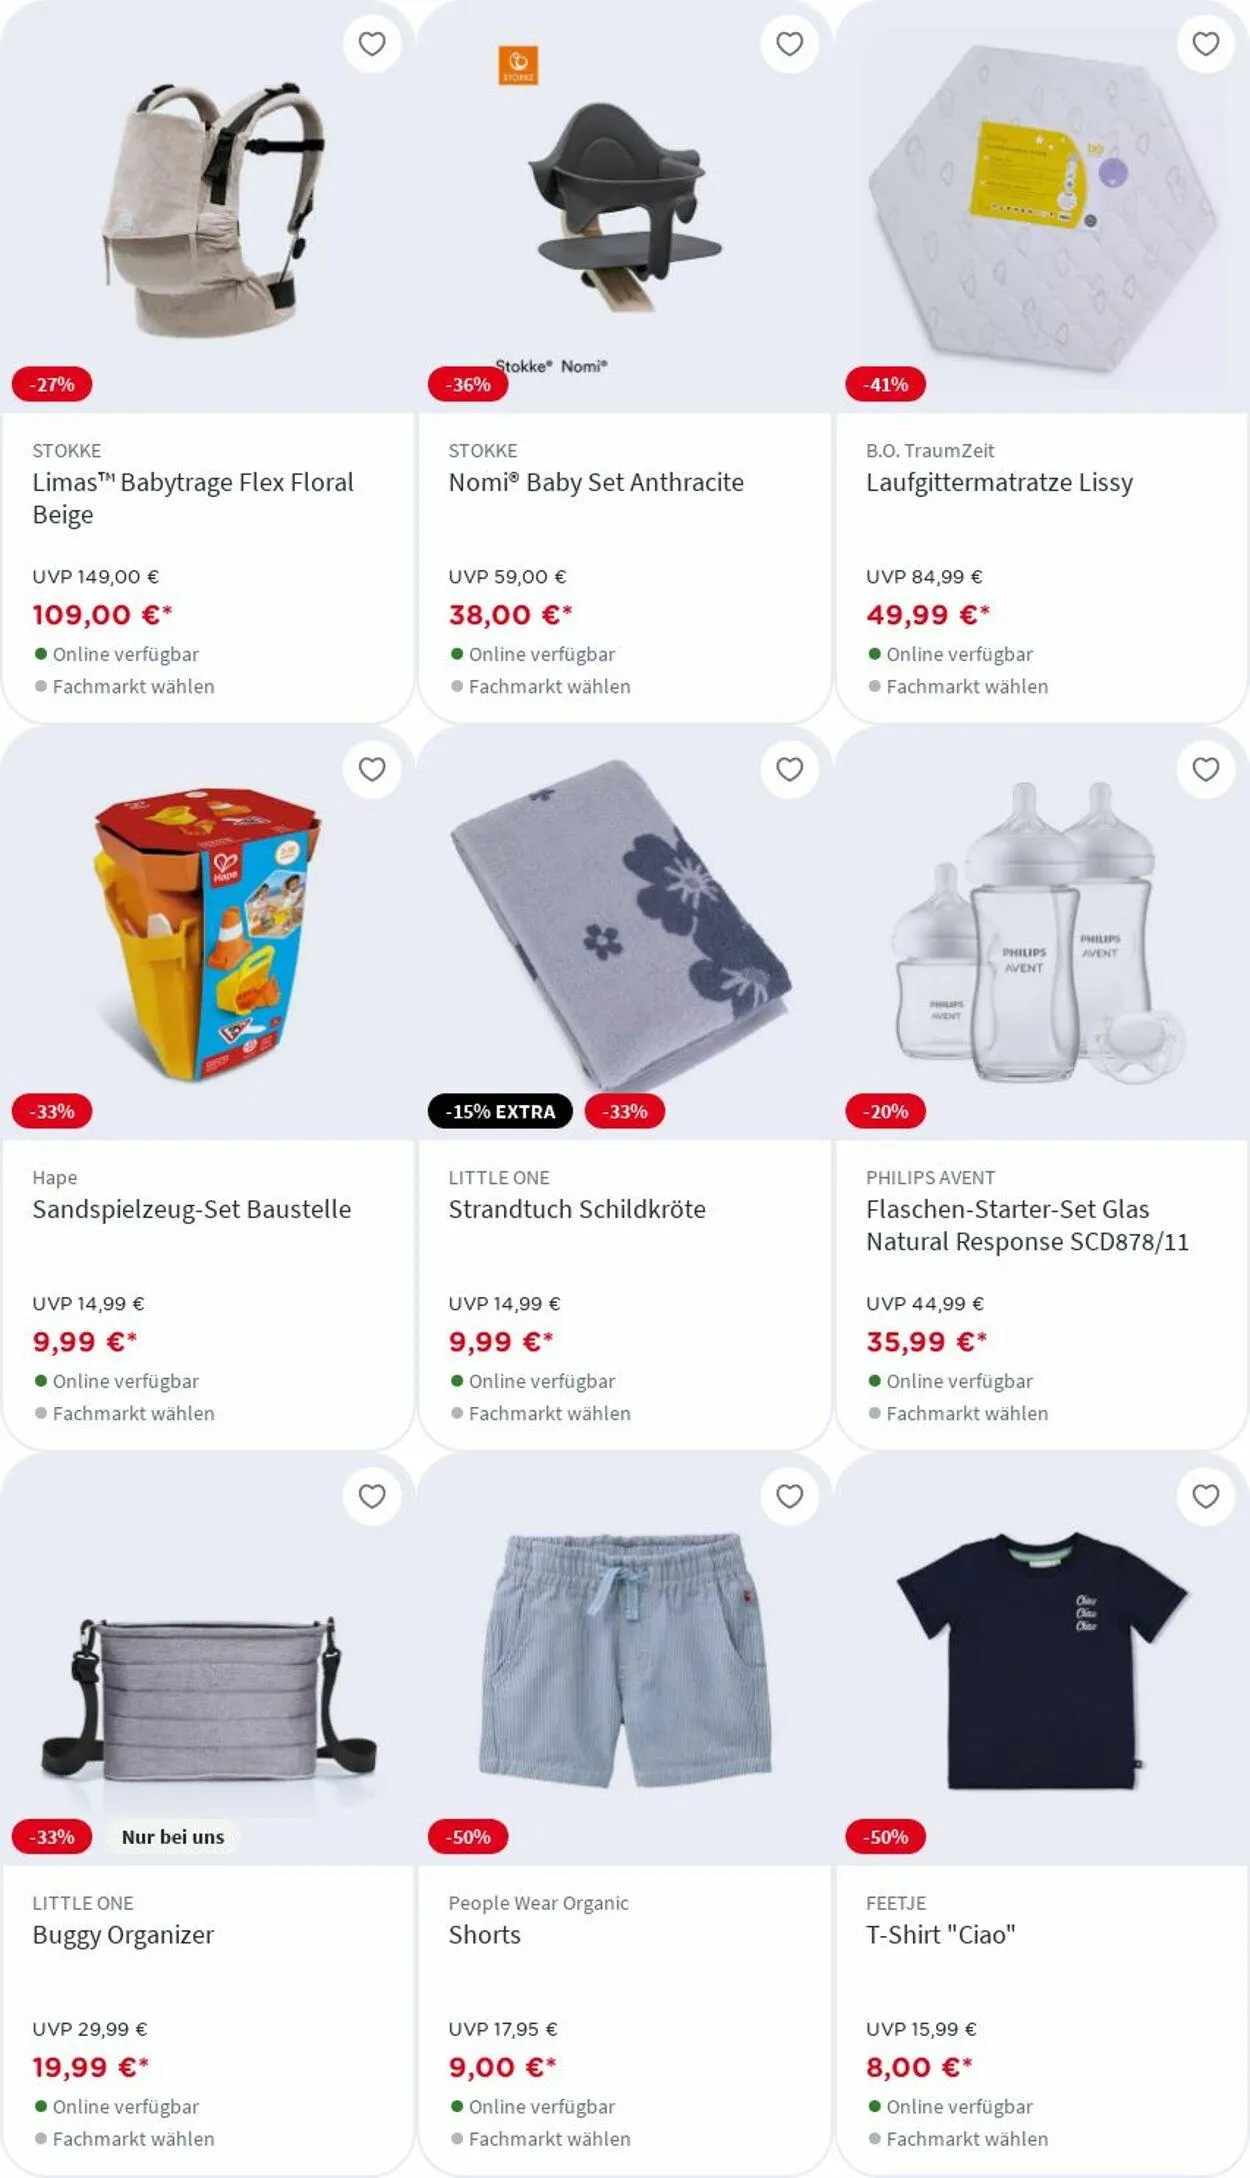Heart the Hape Sandspielzeug-Set Baustelle
The image size is (1250, 2178).
pos(372,769)
